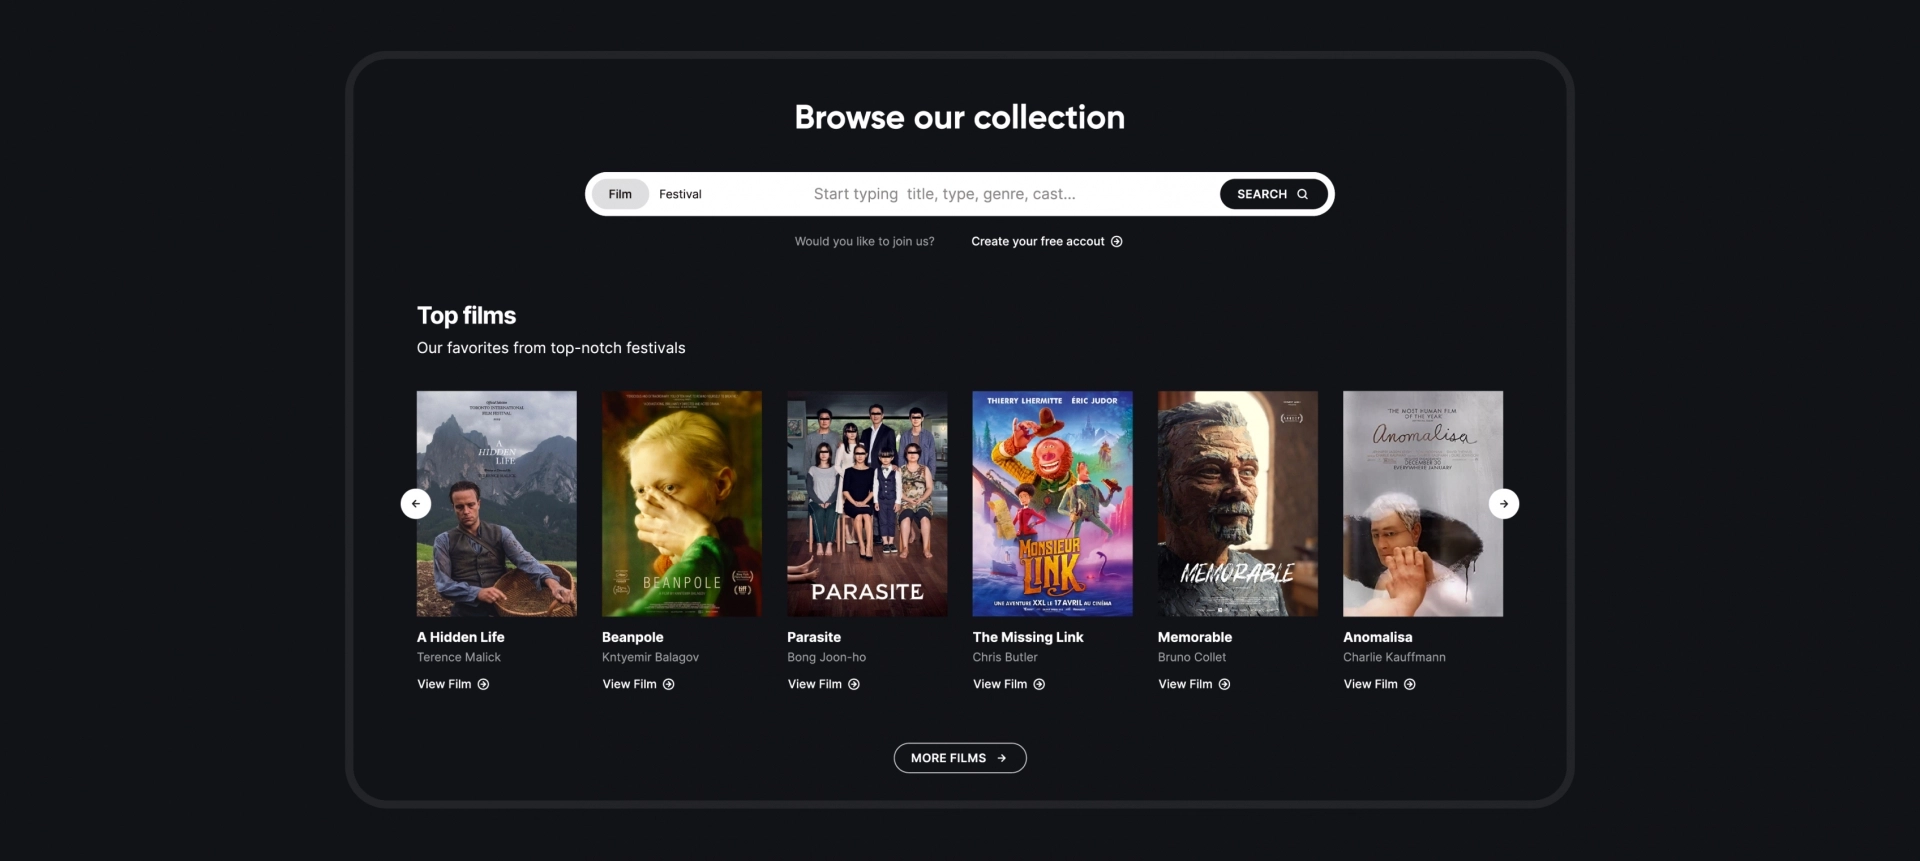Open the Monsieur Link poster
1920x861 pixels.
[1053, 504]
